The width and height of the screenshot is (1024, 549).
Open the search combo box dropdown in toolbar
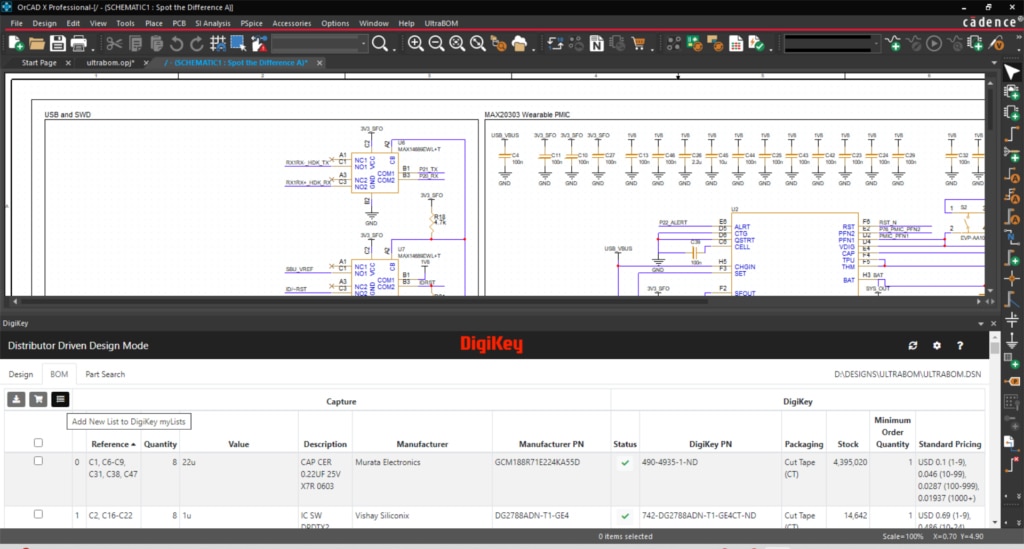tap(361, 44)
